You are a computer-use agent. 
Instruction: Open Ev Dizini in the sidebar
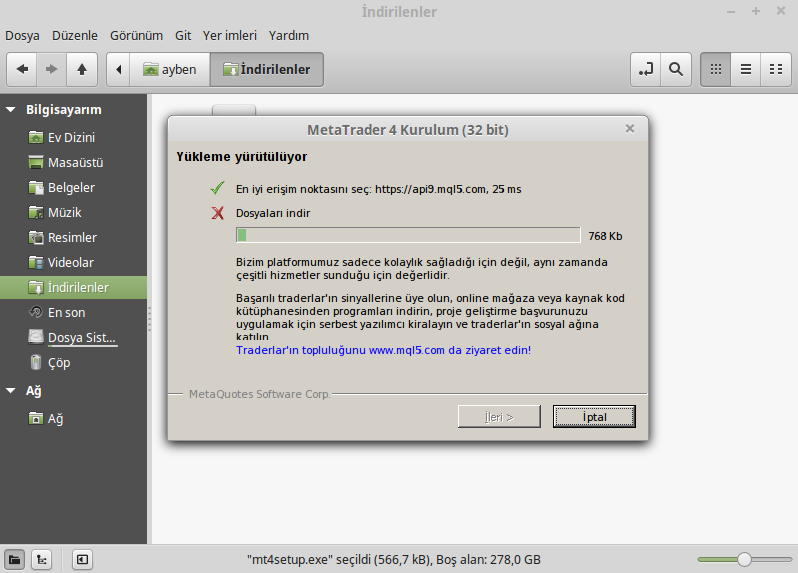pyautogui.click(x=73, y=137)
